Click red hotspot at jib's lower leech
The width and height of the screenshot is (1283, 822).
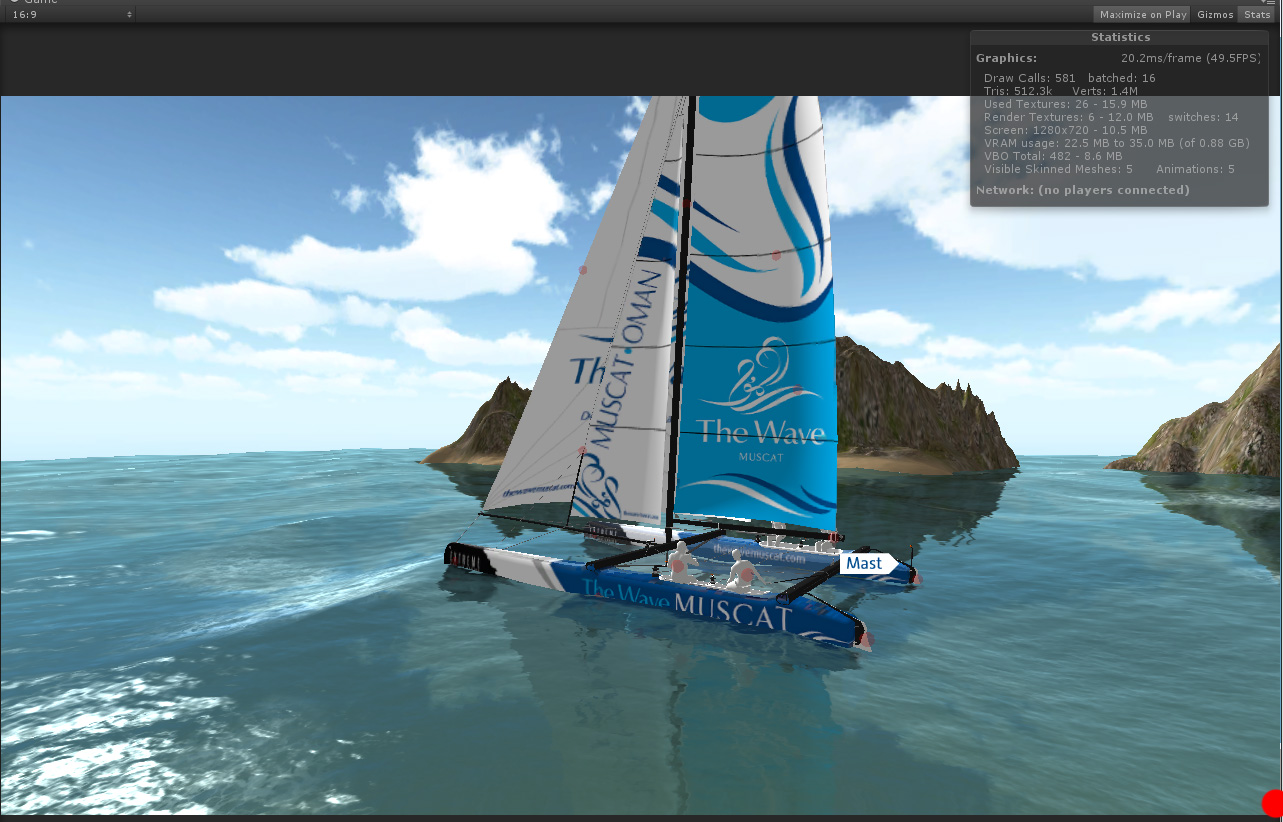[582, 451]
